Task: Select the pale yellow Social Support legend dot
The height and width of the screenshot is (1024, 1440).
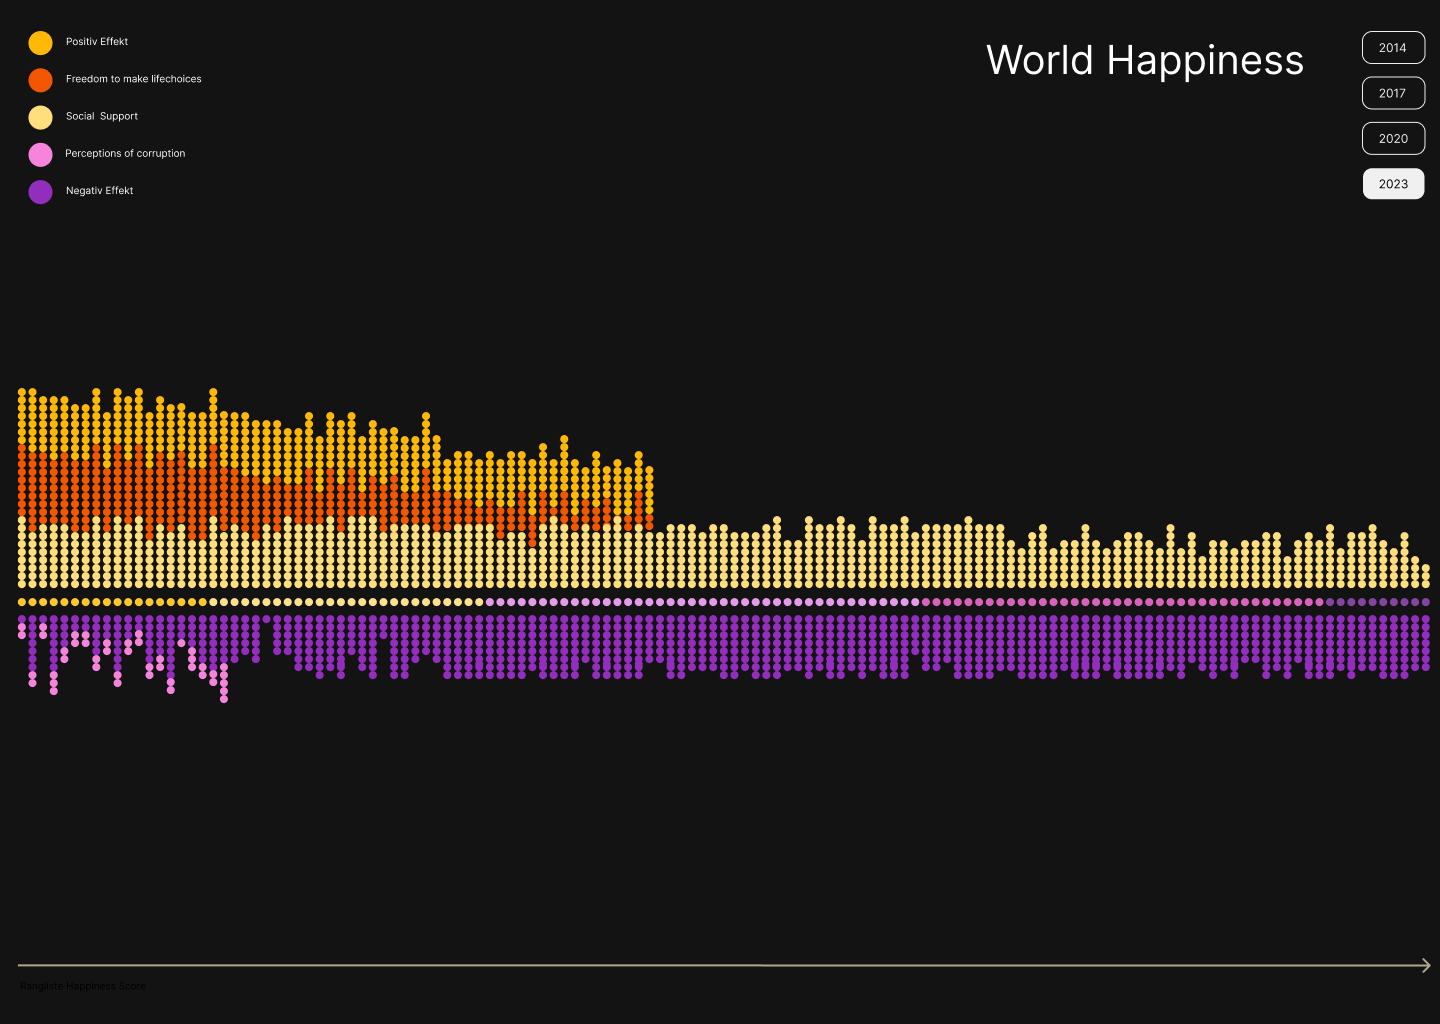Action: (40, 117)
